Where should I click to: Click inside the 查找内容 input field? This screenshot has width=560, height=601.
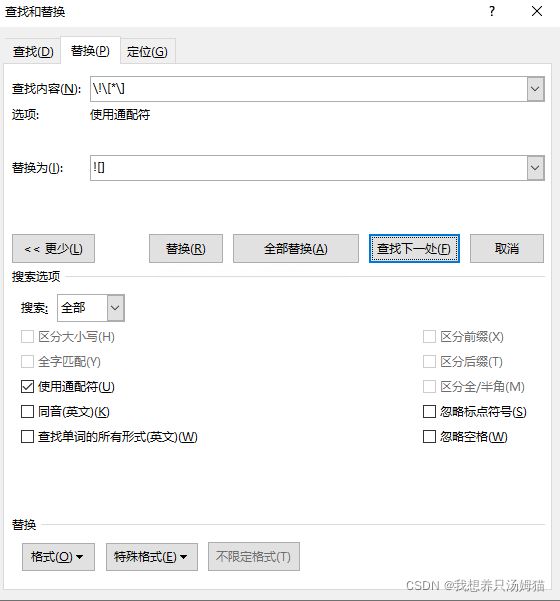coord(309,89)
